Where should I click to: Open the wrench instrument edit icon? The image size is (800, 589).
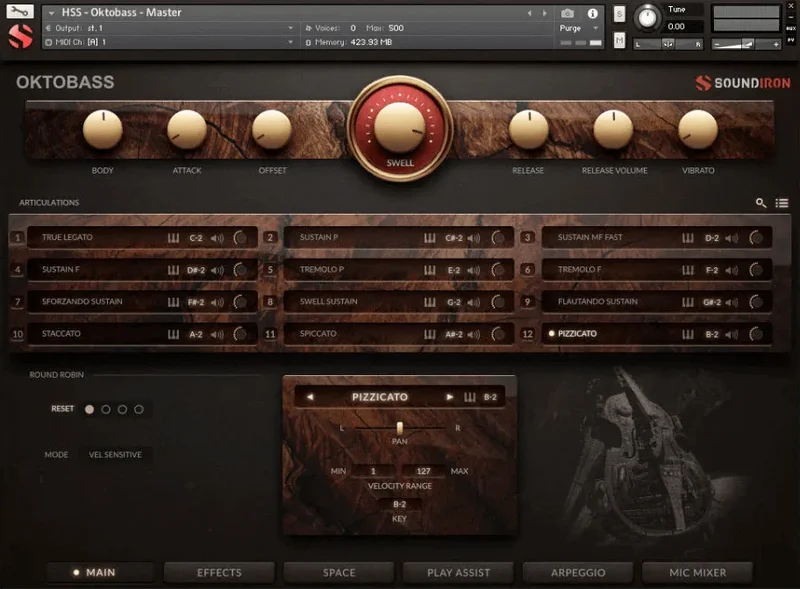pos(19,11)
